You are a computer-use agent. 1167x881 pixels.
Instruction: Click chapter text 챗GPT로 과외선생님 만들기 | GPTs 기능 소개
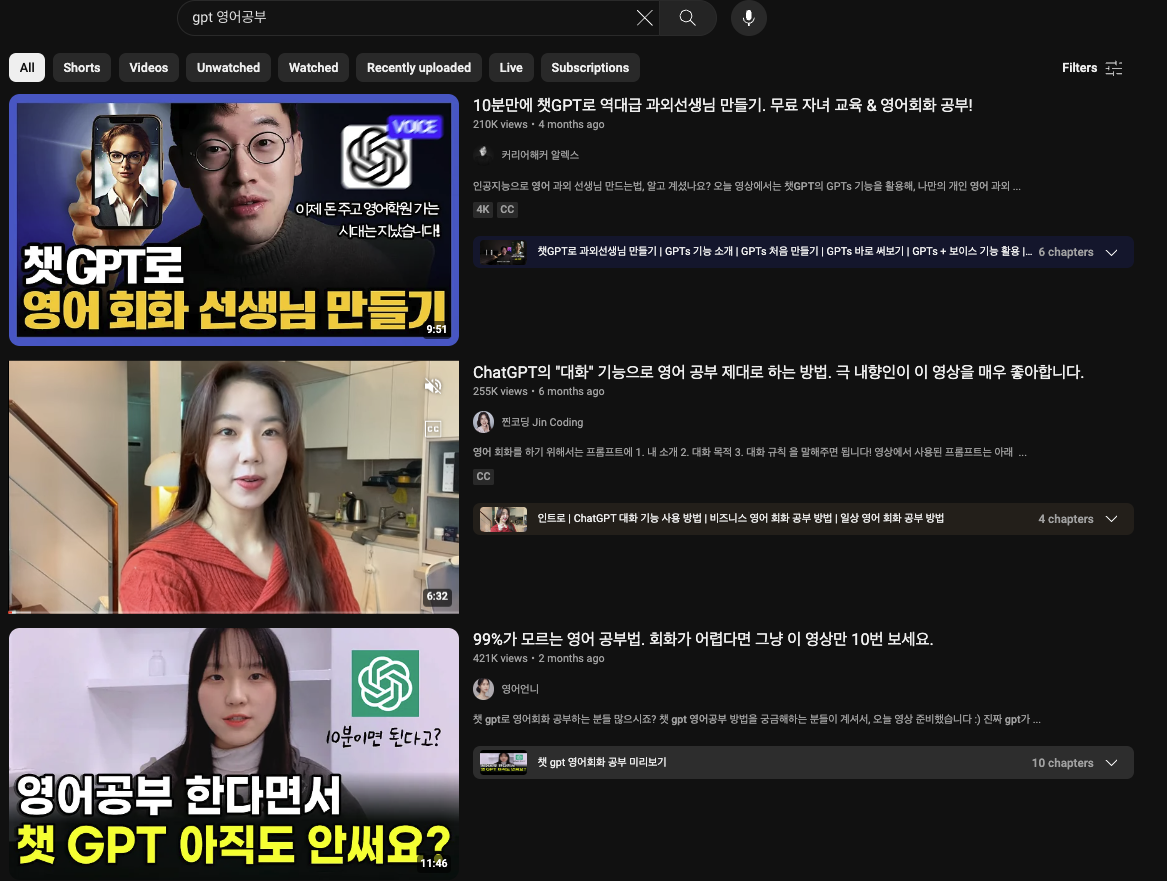click(x=784, y=252)
